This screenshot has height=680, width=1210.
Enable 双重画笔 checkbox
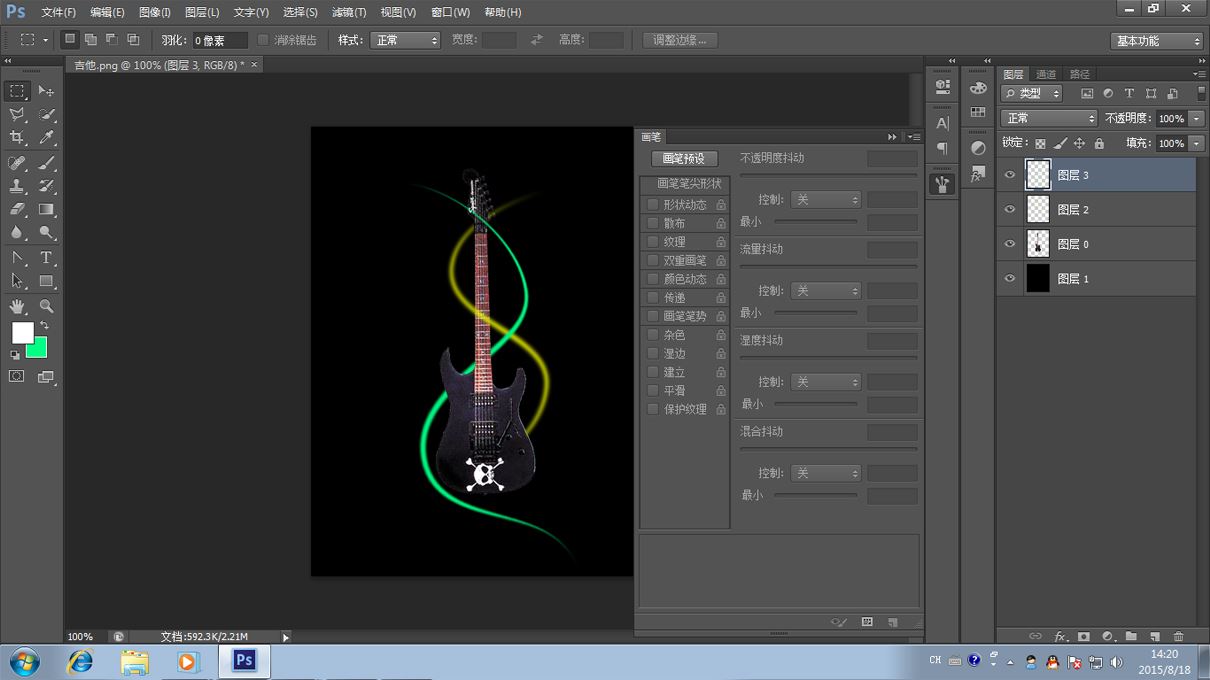653,261
